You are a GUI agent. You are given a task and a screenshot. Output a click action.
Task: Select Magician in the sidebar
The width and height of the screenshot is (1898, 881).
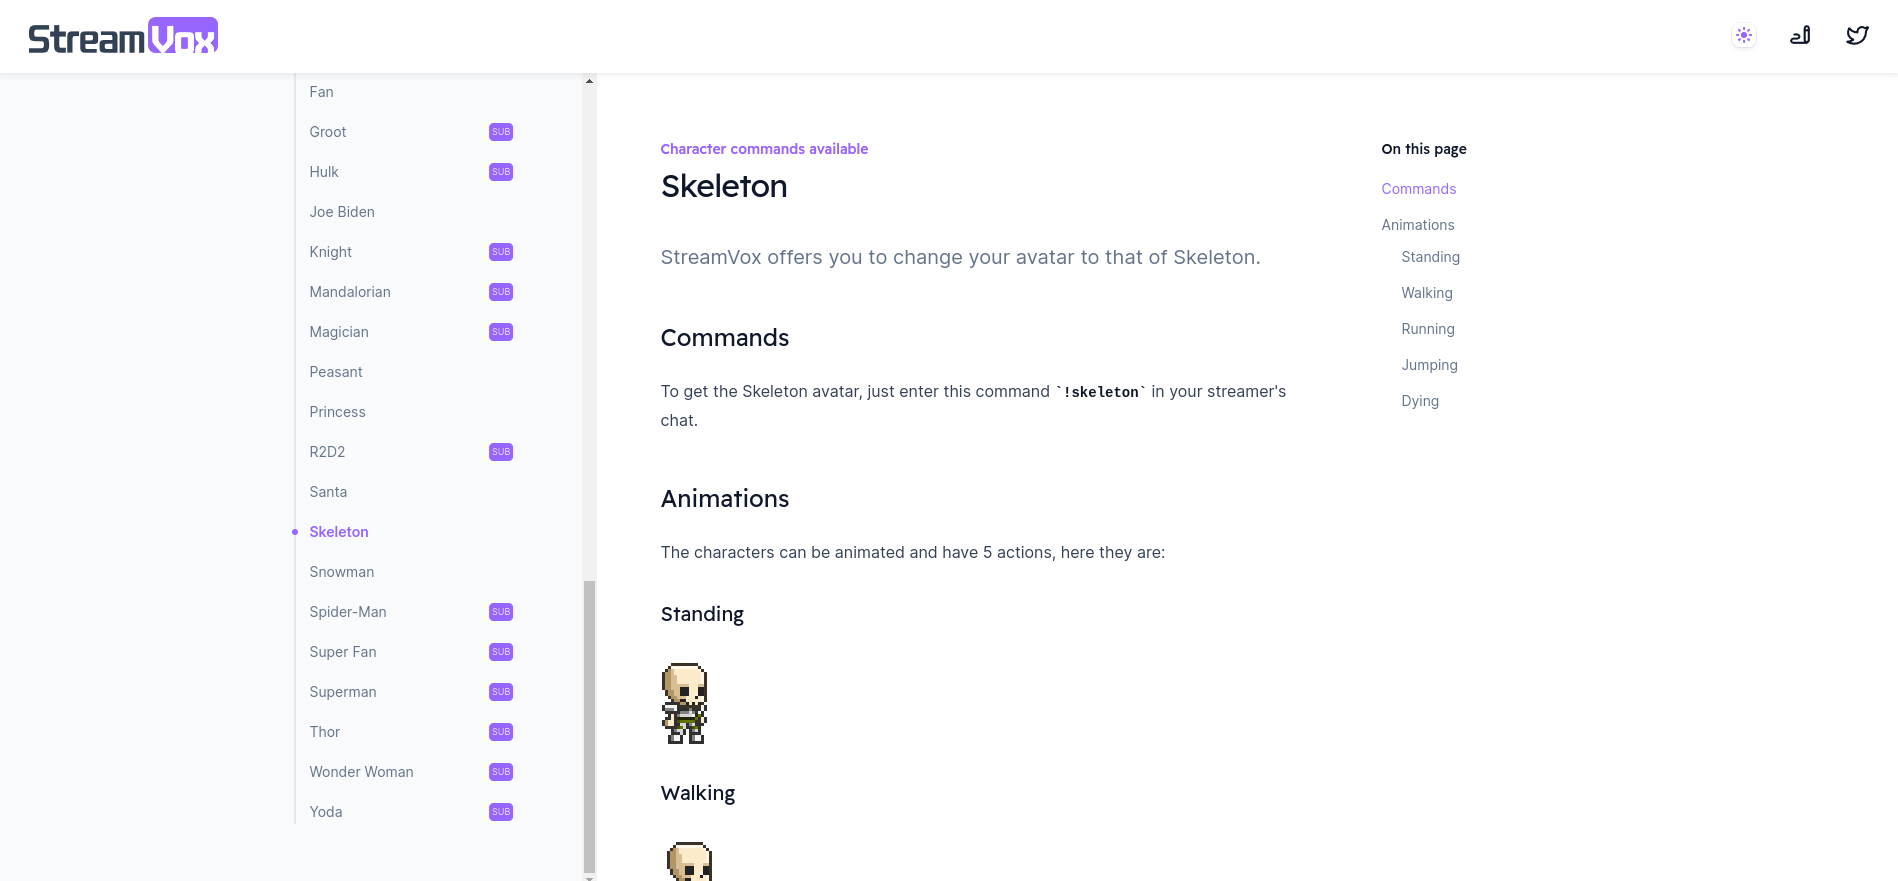(339, 332)
